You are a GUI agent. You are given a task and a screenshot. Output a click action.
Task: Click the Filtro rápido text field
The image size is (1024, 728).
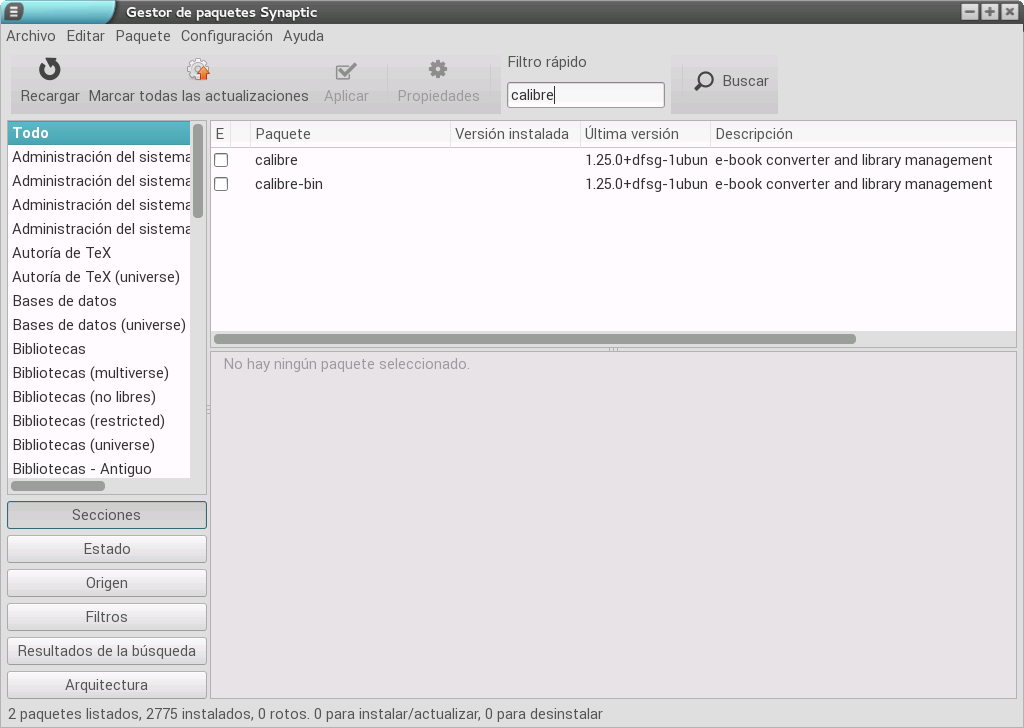[x=585, y=95]
